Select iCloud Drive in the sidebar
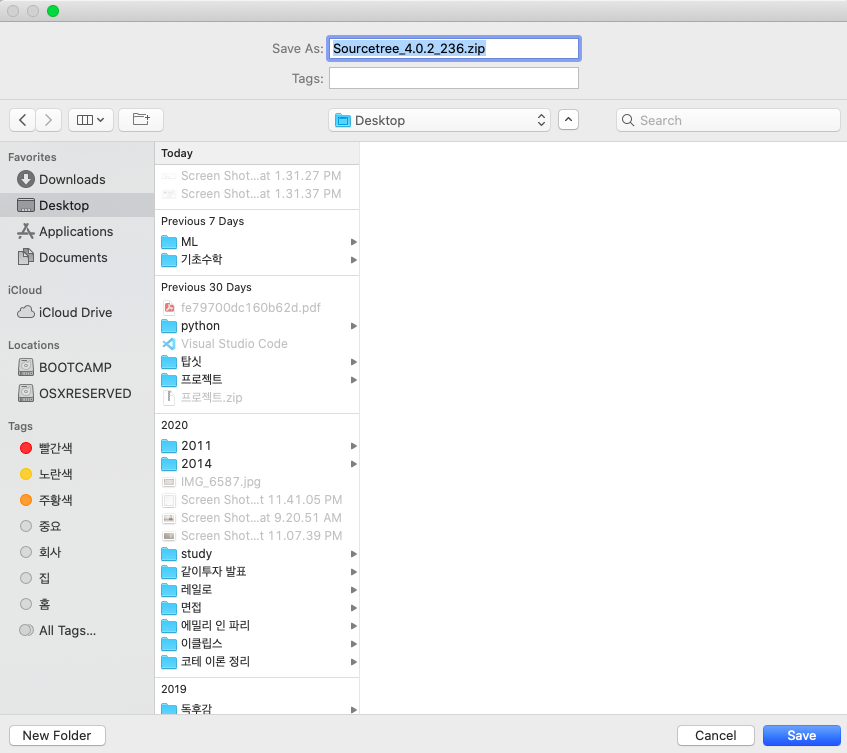This screenshot has height=753, width=847. (75, 312)
